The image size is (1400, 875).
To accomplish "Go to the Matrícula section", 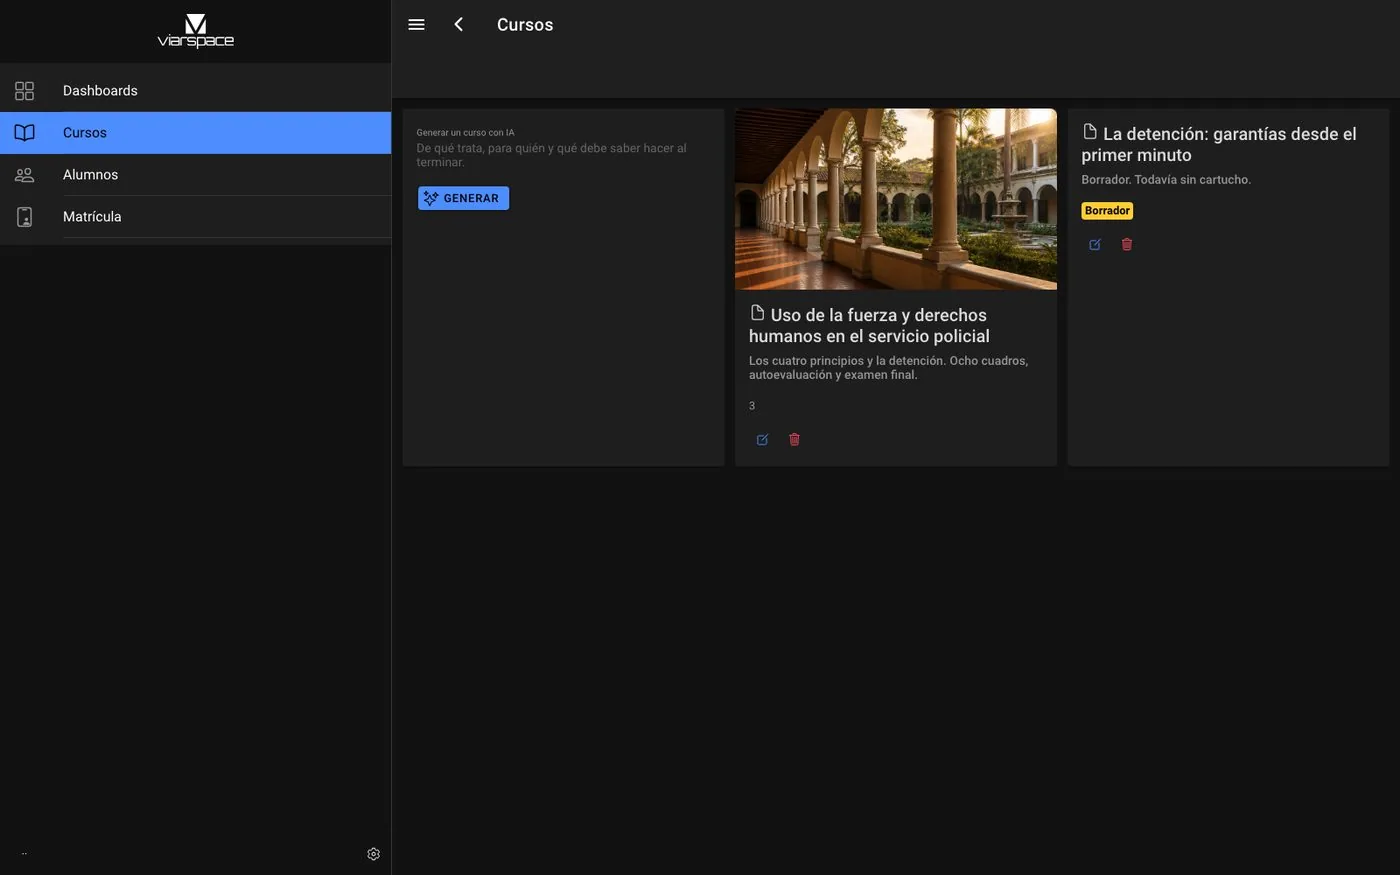I will [x=196, y=217].
